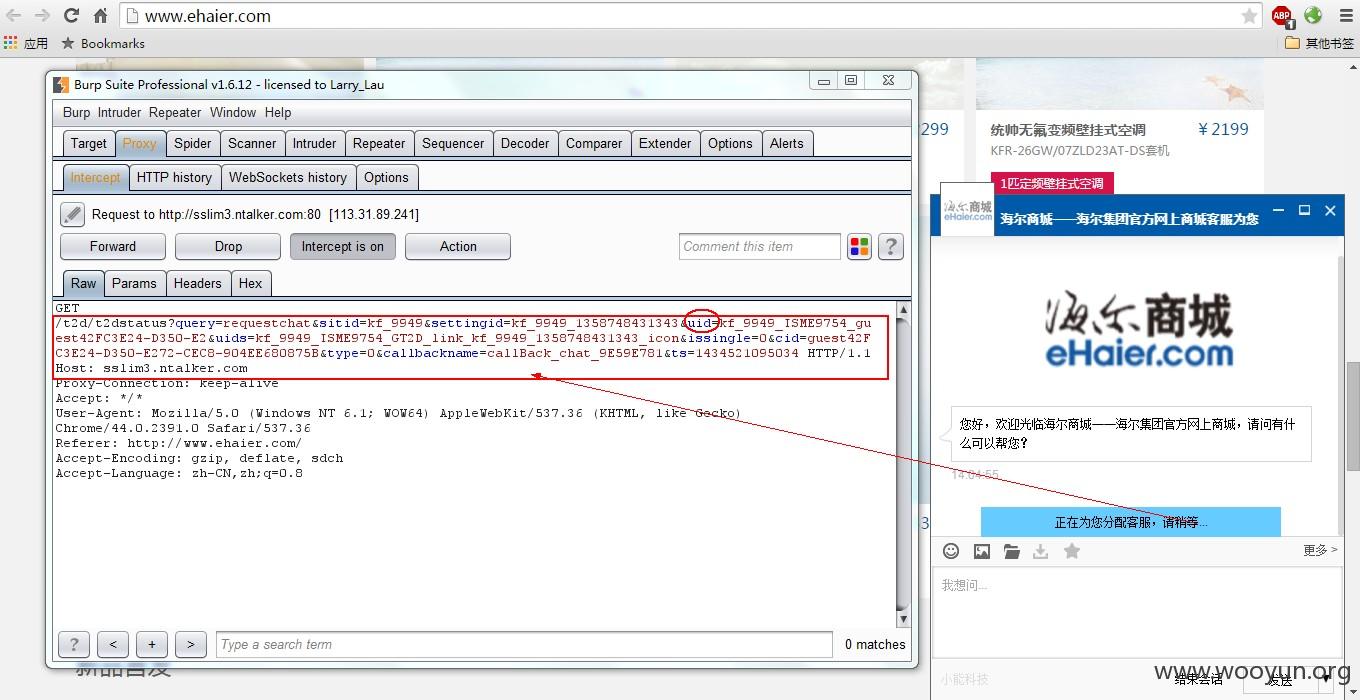The width and height of the screenshot is (1360, 700).
Task: Click the star rating icon in chat toolbar
Action: tap(1072, 551)
